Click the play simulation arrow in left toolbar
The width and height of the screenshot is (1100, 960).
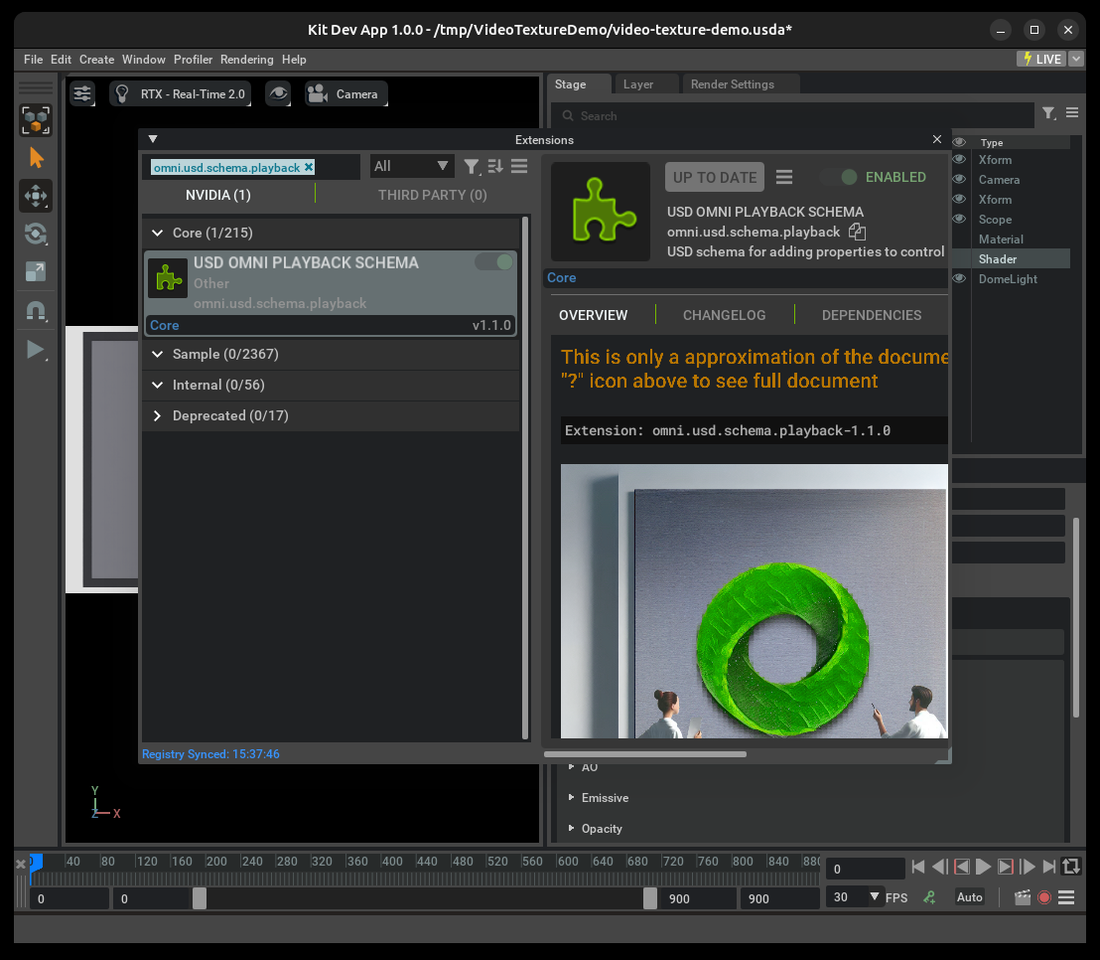tap(34, 349)
